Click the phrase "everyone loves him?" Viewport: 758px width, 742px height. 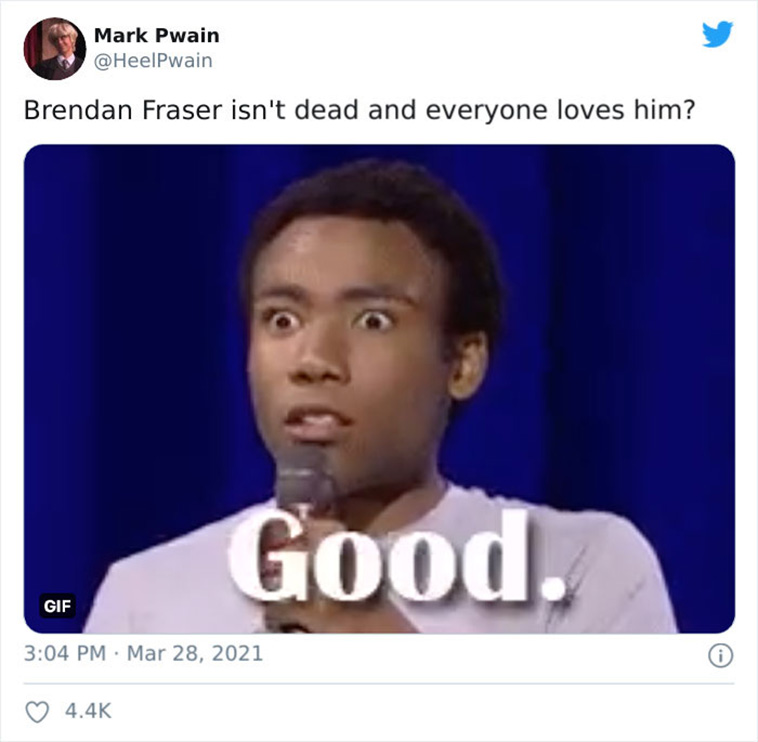560,110
